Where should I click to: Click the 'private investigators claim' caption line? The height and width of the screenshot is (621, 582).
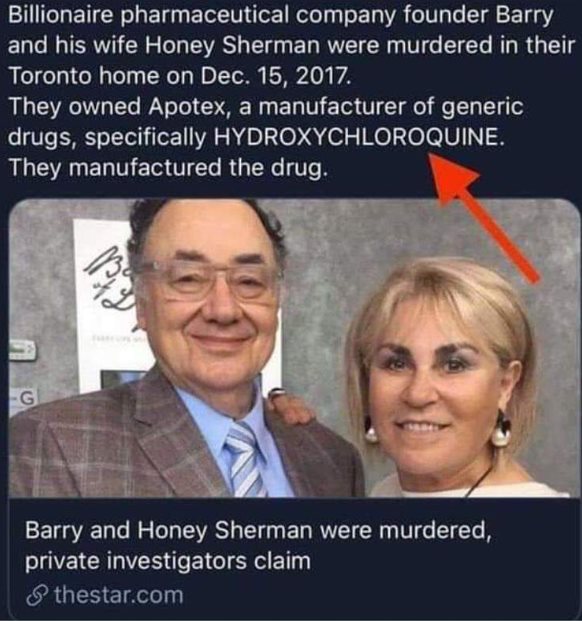tap(168, 561)
